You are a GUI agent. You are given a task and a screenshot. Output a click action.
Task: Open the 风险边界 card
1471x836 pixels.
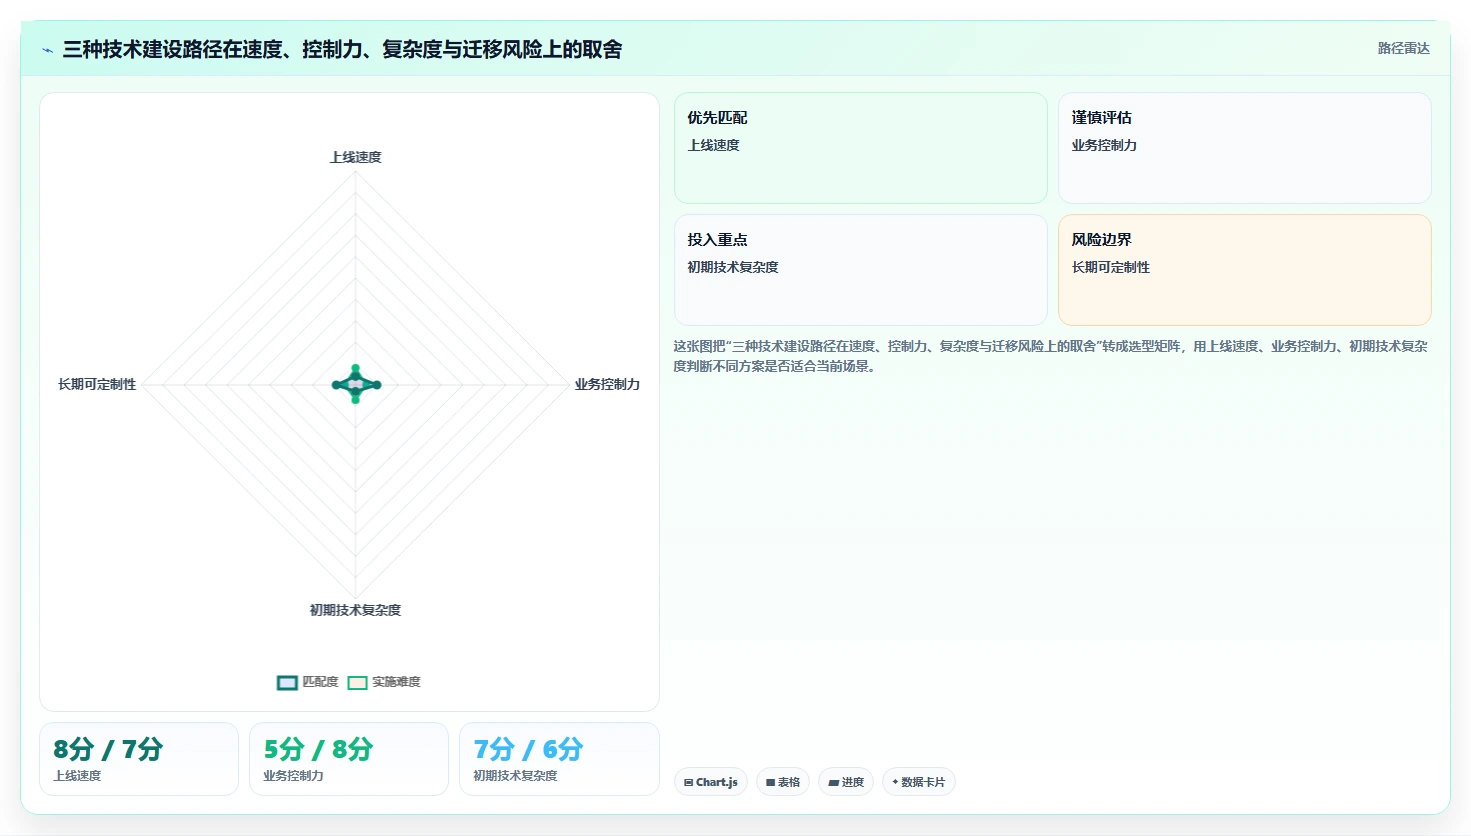click(1245, 270)
